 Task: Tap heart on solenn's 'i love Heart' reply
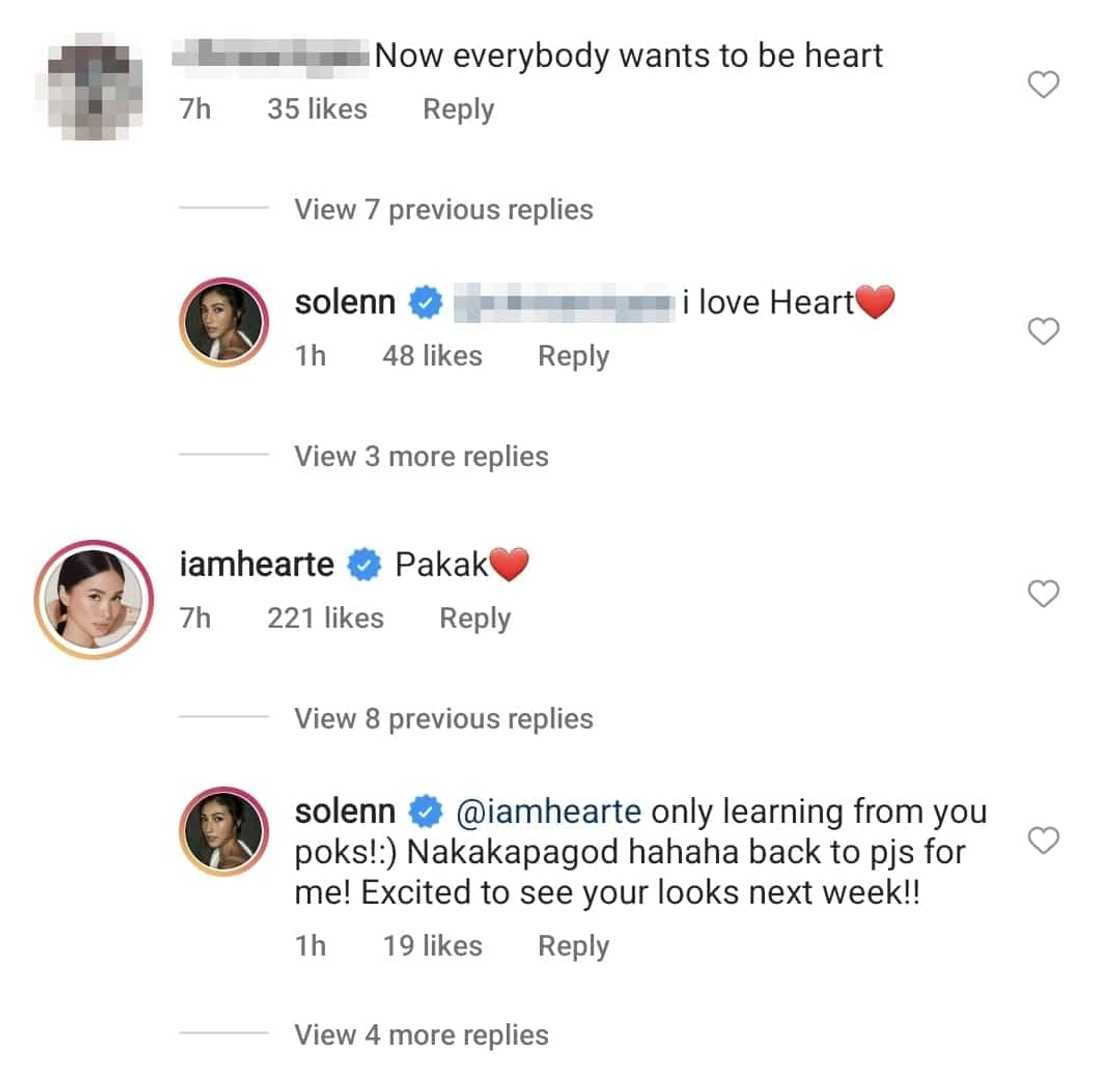(1043, 332)
